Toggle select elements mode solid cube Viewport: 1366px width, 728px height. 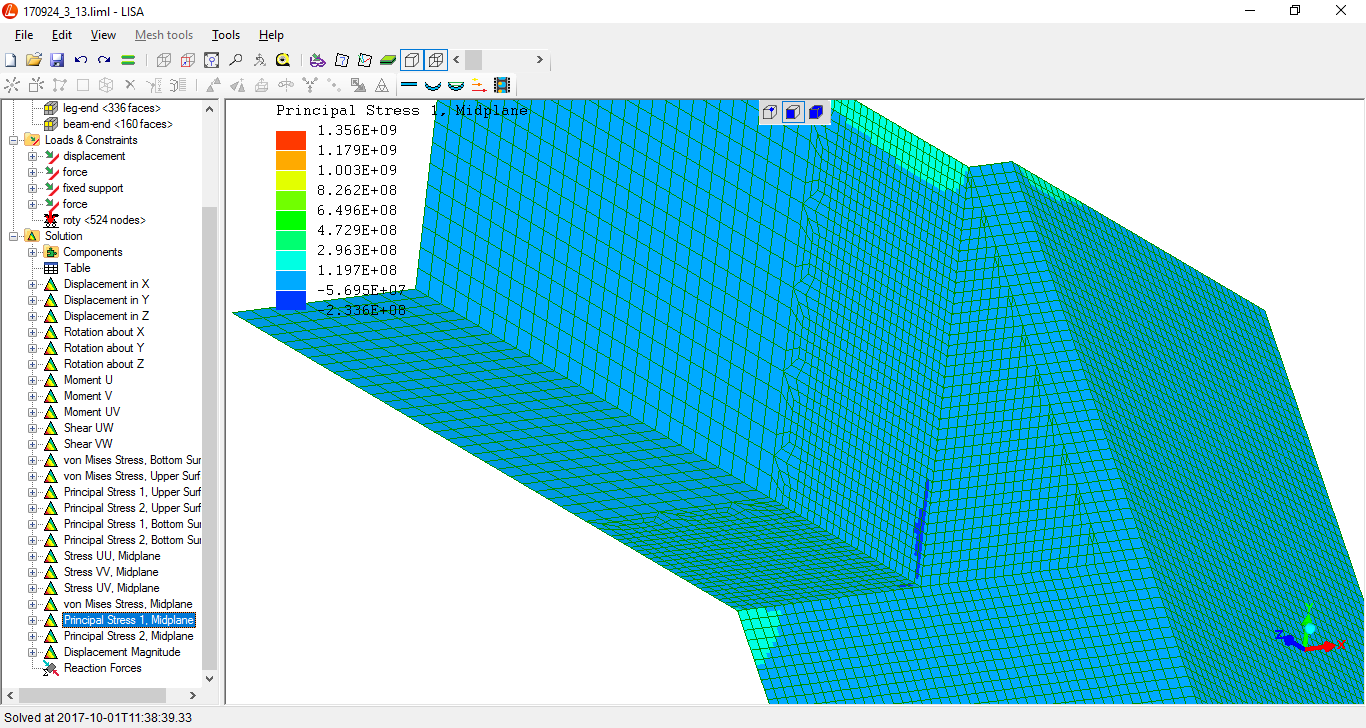(x=816, y=112)
